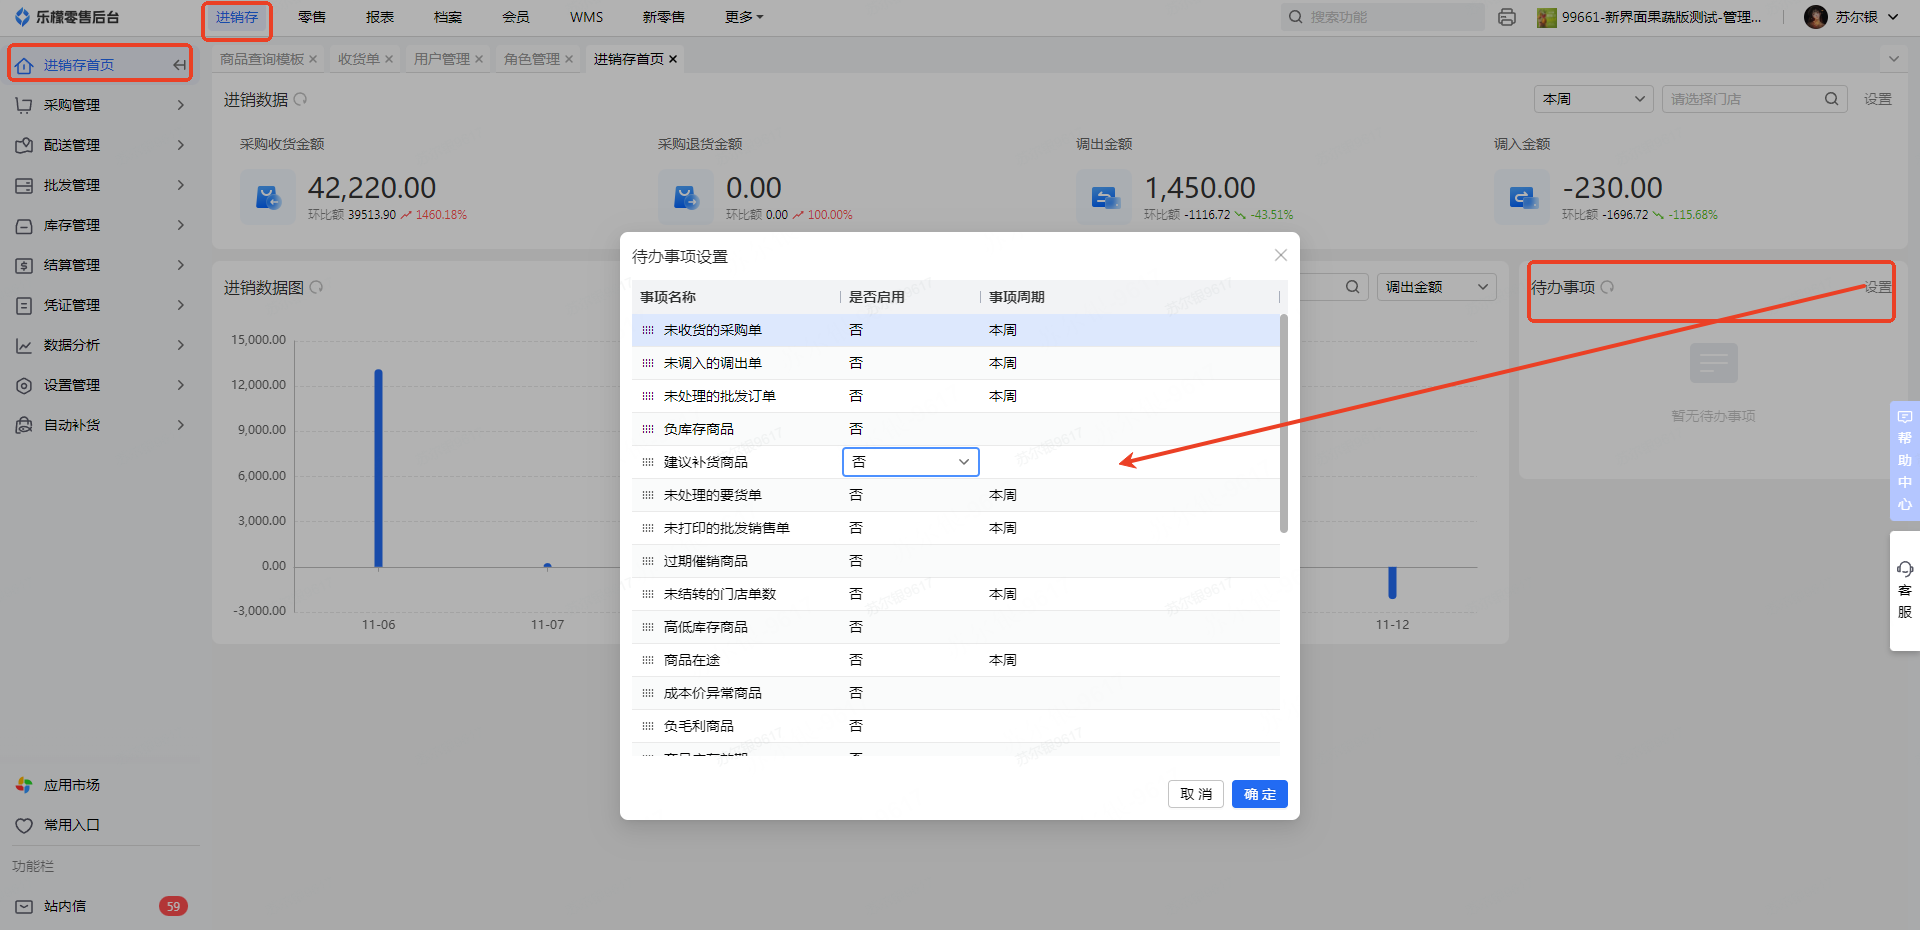Expand the 采购管理 submenu arrow
This screenshot has width=1920, height=930.
coord(181,105)
